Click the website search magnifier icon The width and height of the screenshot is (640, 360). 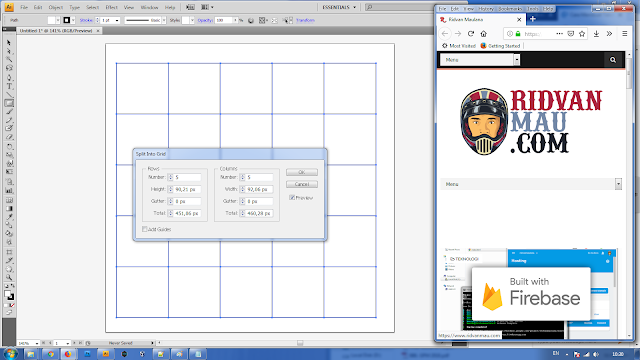coord(613,60)
